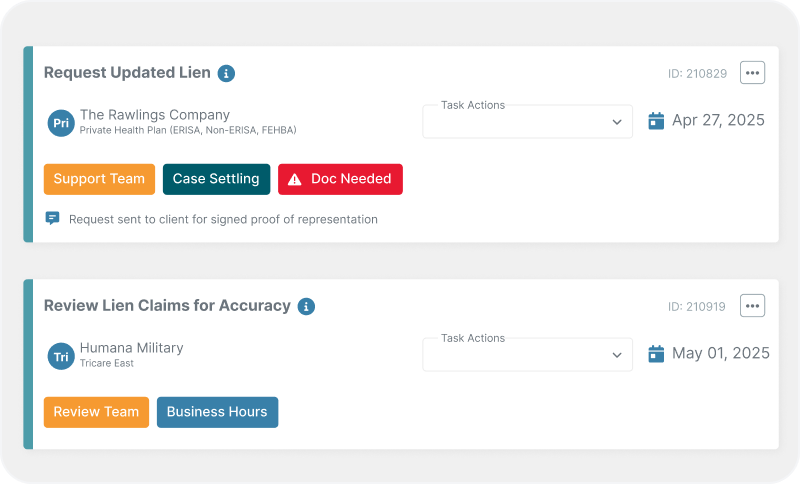Click the calendar icon beside Apr 27, 2025
This screenshot has width=800, height=484.
[656, 121]
